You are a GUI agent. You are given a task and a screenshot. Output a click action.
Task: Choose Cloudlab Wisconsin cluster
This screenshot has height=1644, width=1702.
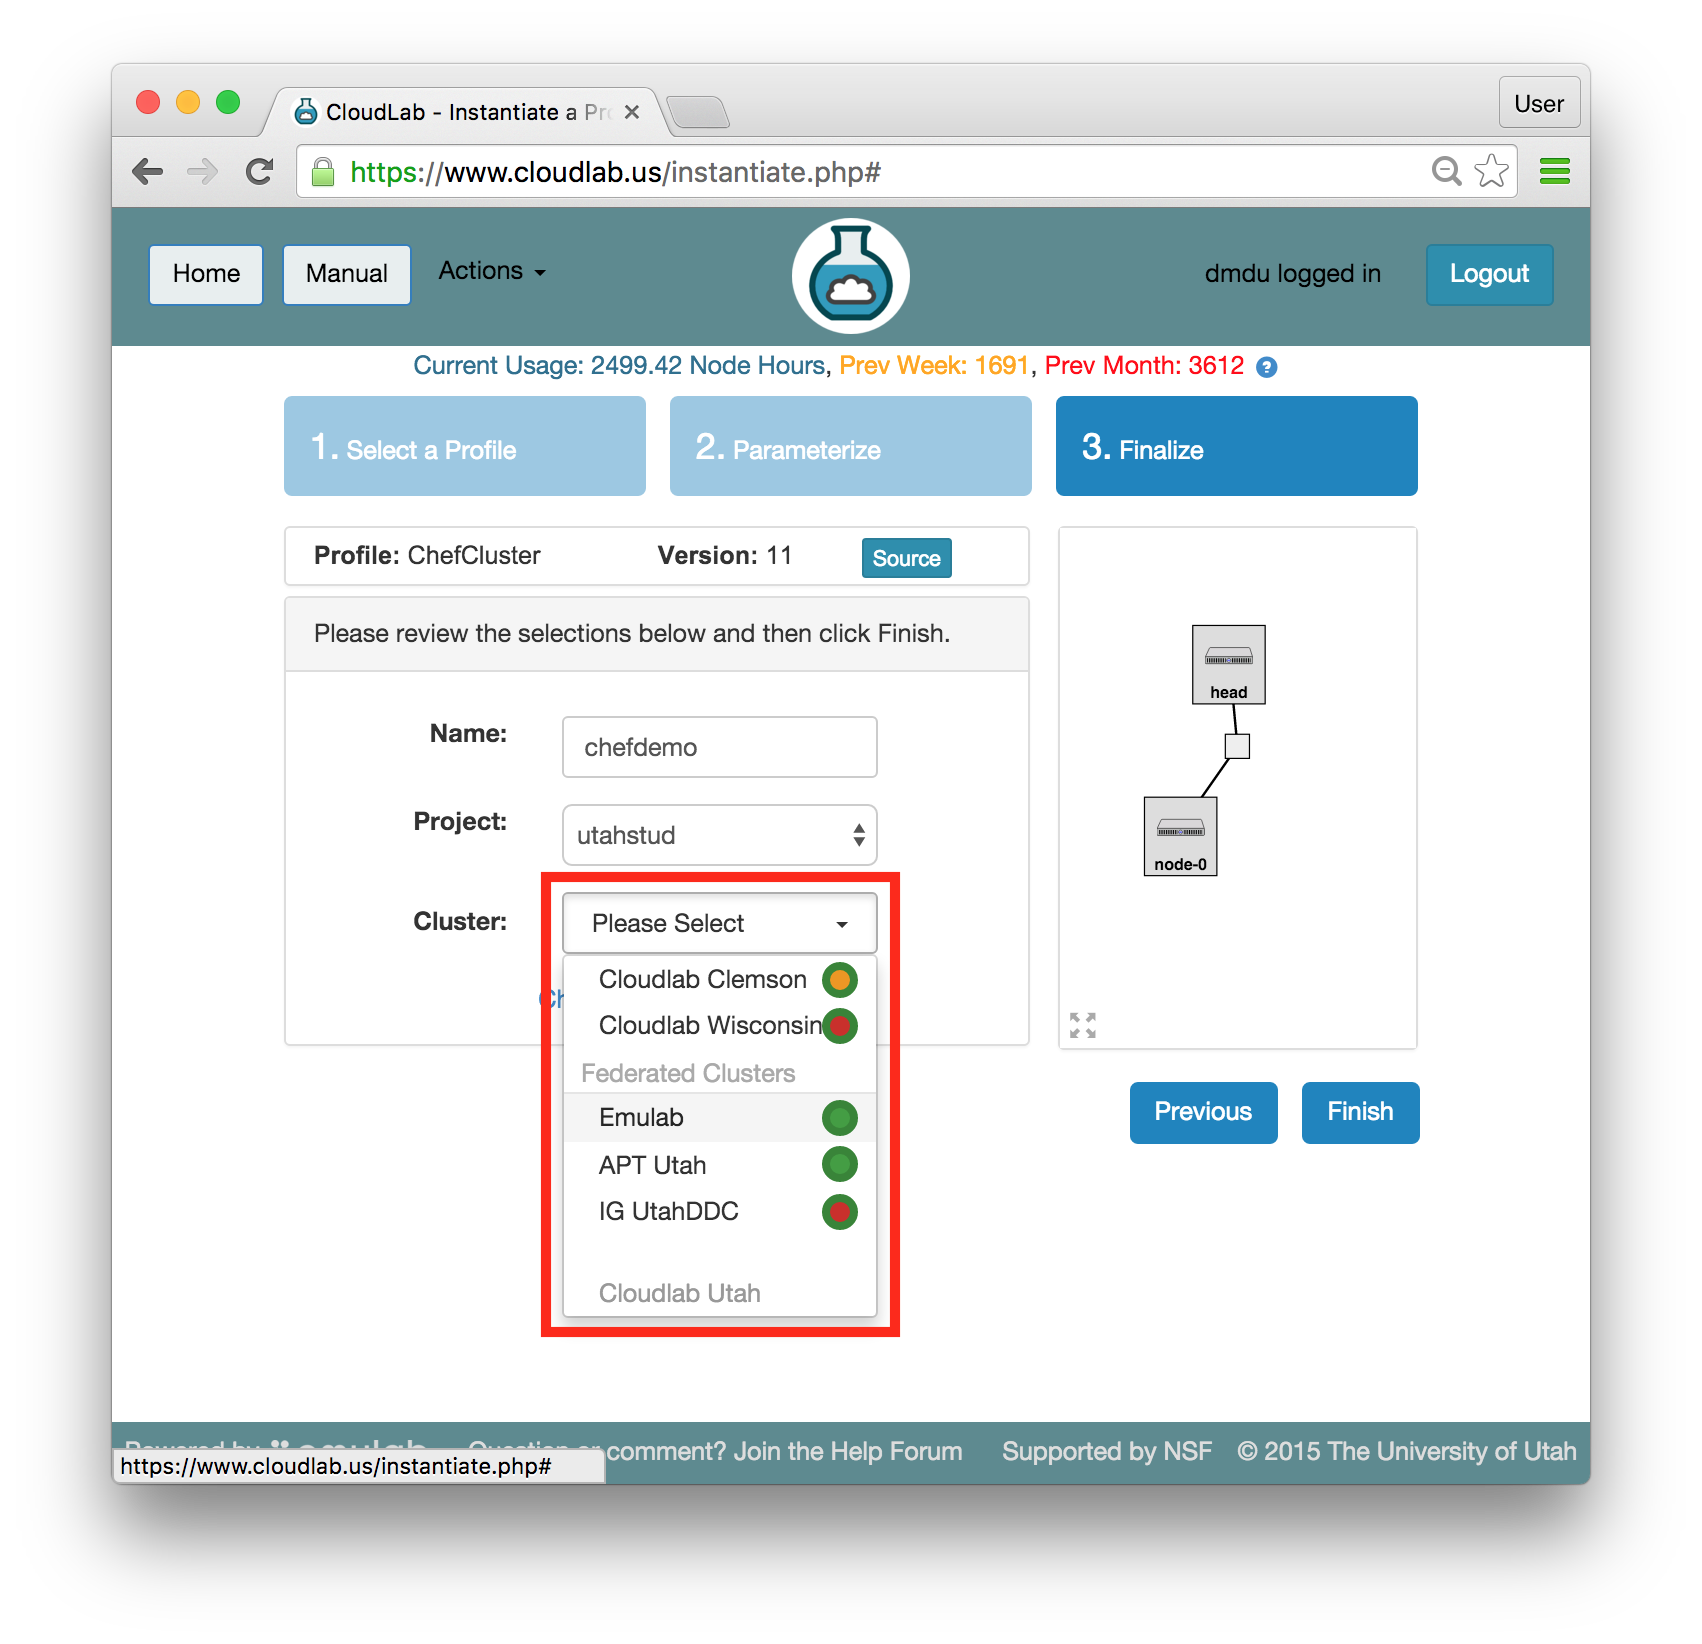(x=720, y=1026)
